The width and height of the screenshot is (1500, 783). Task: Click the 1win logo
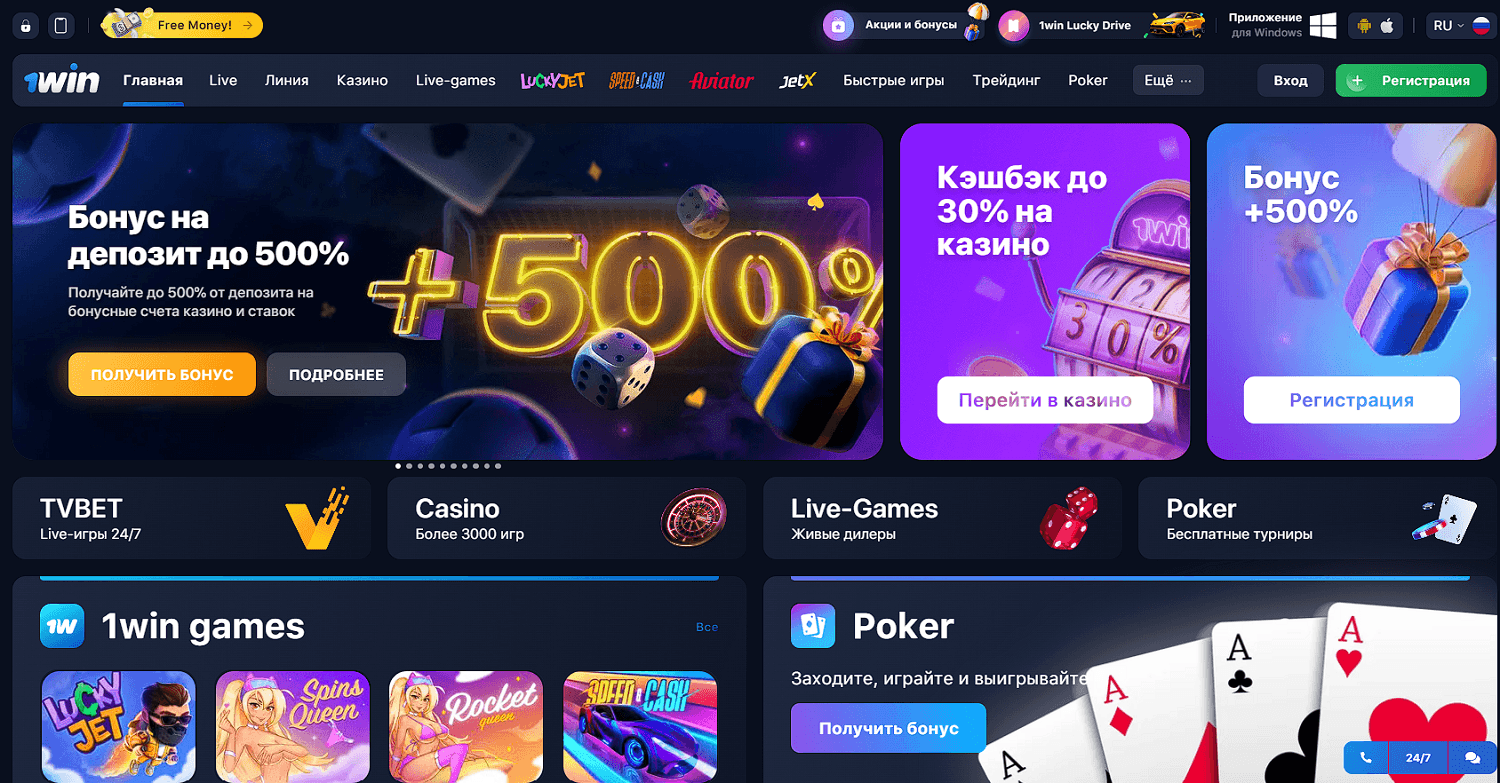(x=62, y=80)
